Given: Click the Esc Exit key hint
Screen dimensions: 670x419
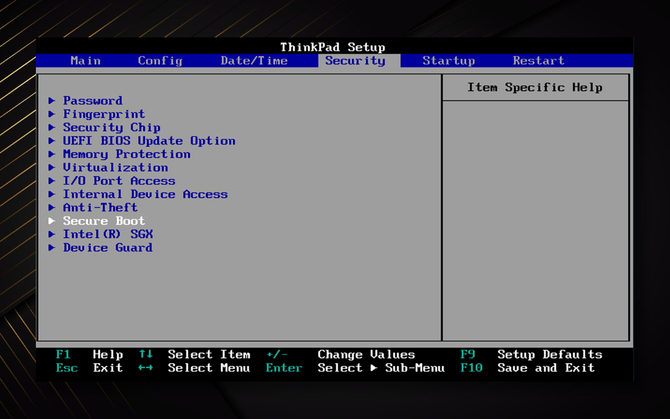Looking at the screenshot, I should [89, 368].
